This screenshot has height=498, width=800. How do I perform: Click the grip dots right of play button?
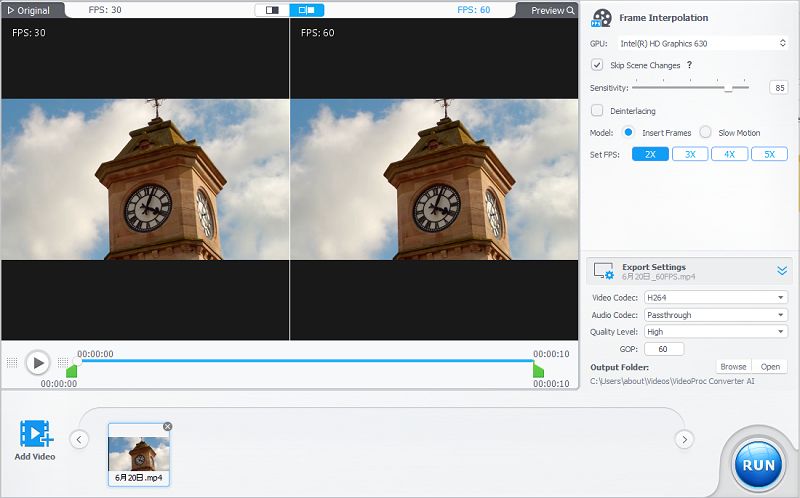click(63, 363)
